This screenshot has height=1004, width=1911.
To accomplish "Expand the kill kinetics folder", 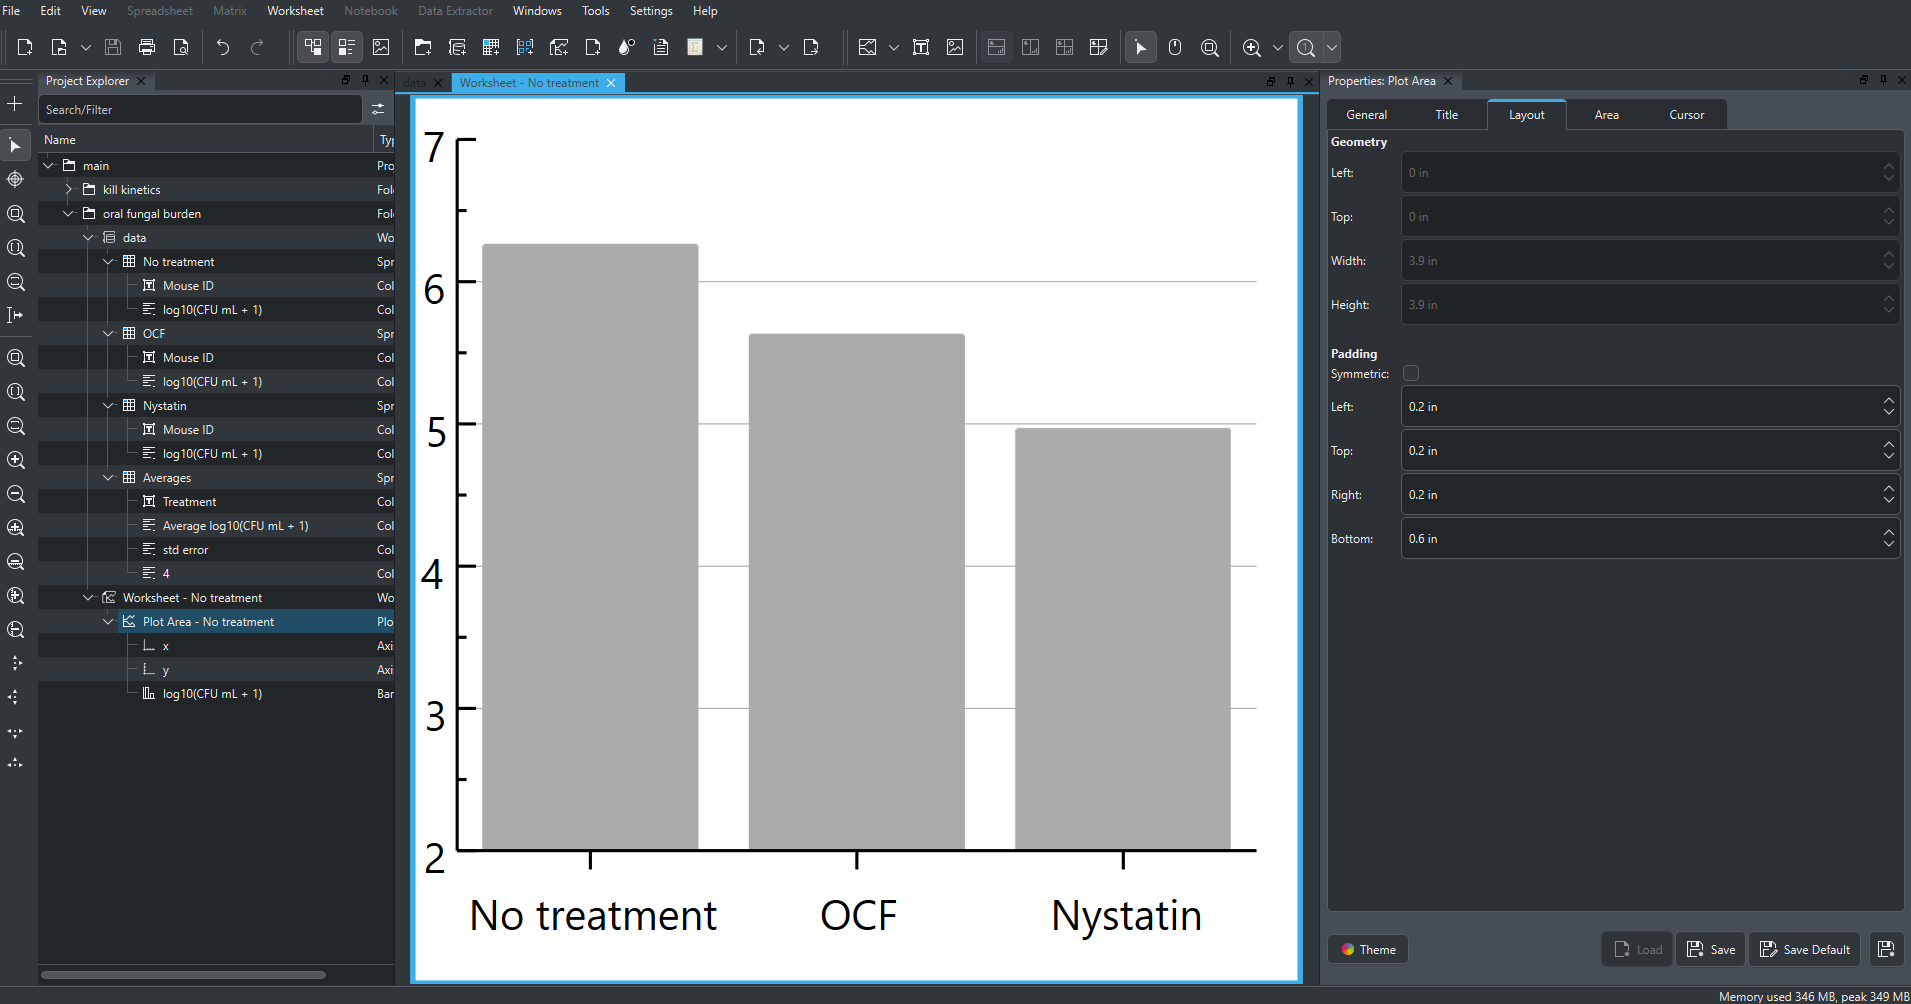I will coord(68,189).
